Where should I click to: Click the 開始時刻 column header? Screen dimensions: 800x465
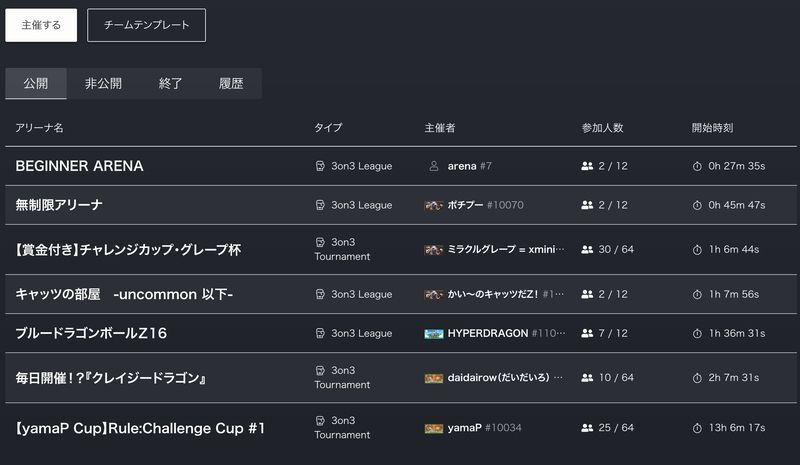(x=712, y=128)
